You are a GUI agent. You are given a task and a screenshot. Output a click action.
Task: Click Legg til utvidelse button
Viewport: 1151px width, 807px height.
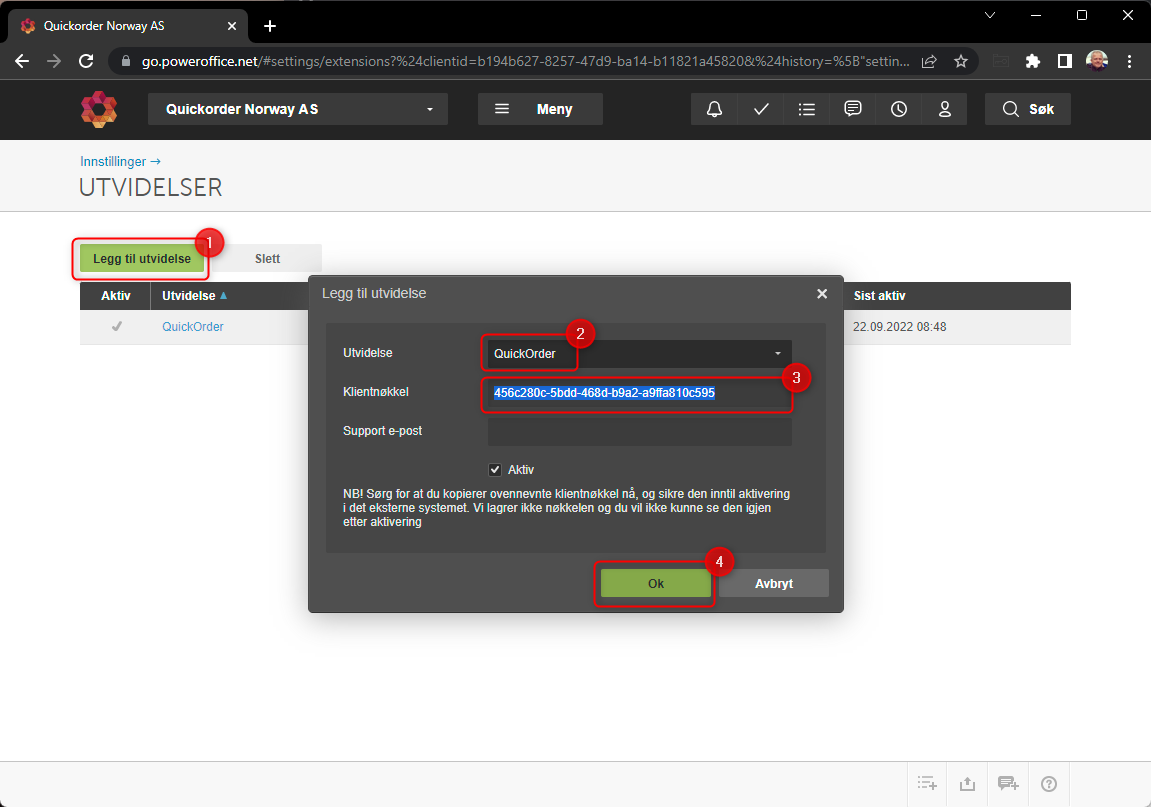tap(142, 258)
